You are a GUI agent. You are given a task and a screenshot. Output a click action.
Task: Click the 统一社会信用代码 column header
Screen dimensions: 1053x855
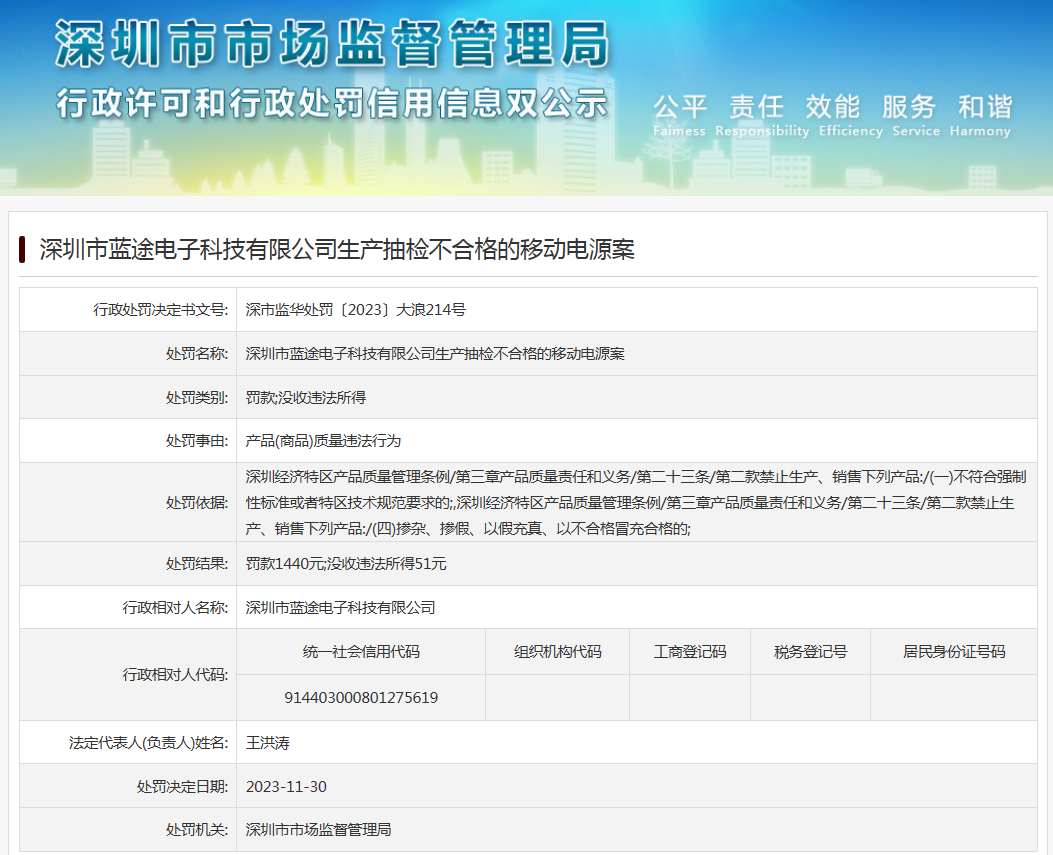pos(361,651)
